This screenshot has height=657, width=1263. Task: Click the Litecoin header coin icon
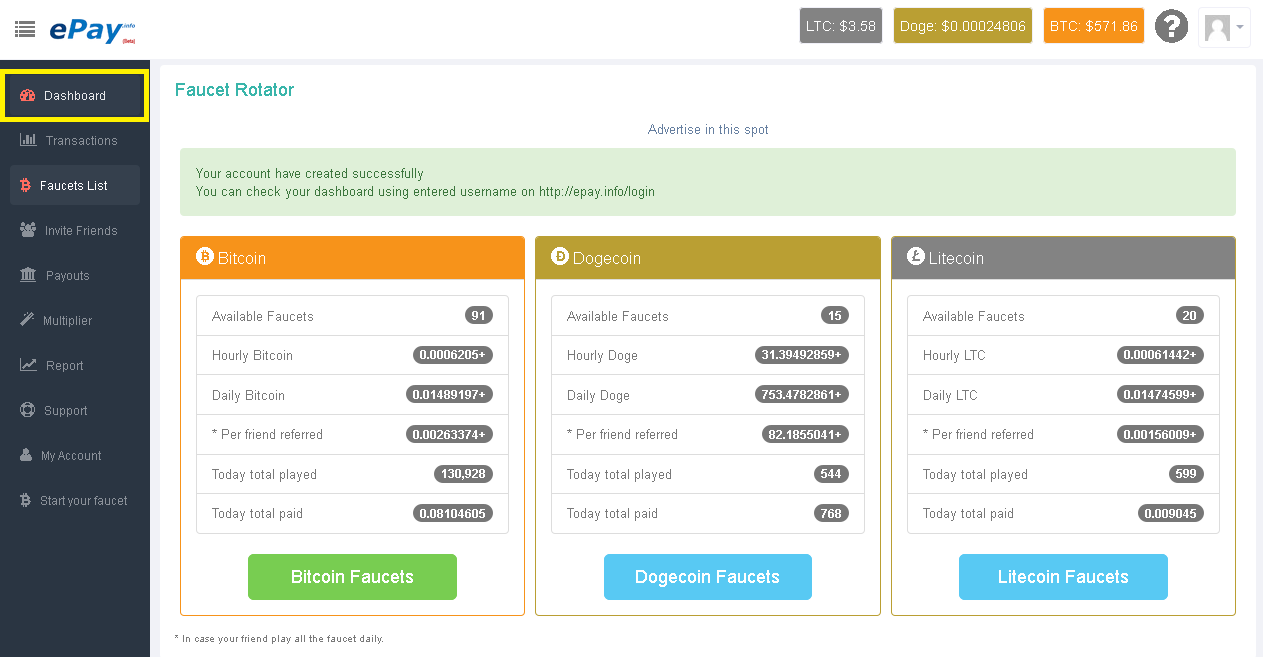[x=916, y=257]
